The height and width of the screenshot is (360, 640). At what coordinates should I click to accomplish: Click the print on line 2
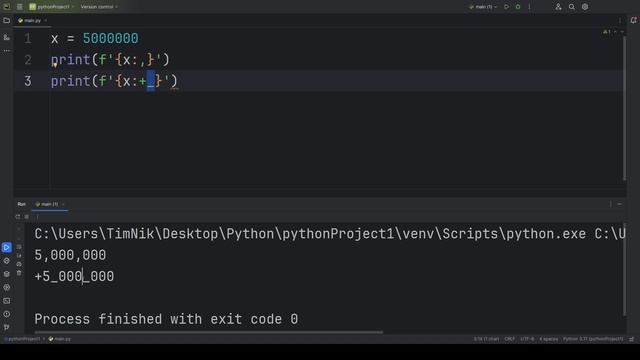[x=71, y=60]
